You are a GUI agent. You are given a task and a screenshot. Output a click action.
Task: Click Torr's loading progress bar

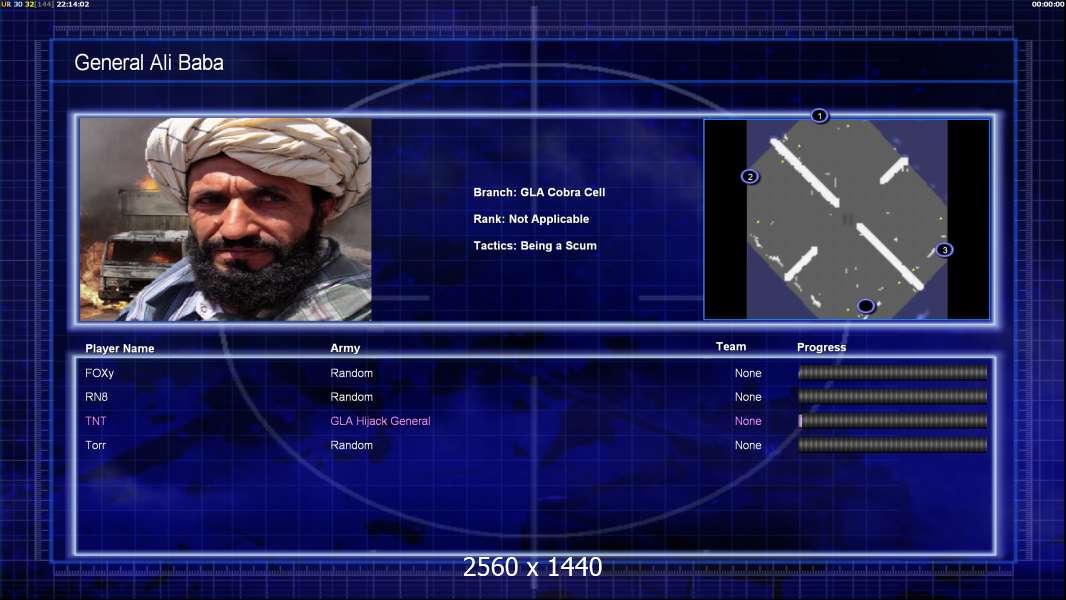892,445
